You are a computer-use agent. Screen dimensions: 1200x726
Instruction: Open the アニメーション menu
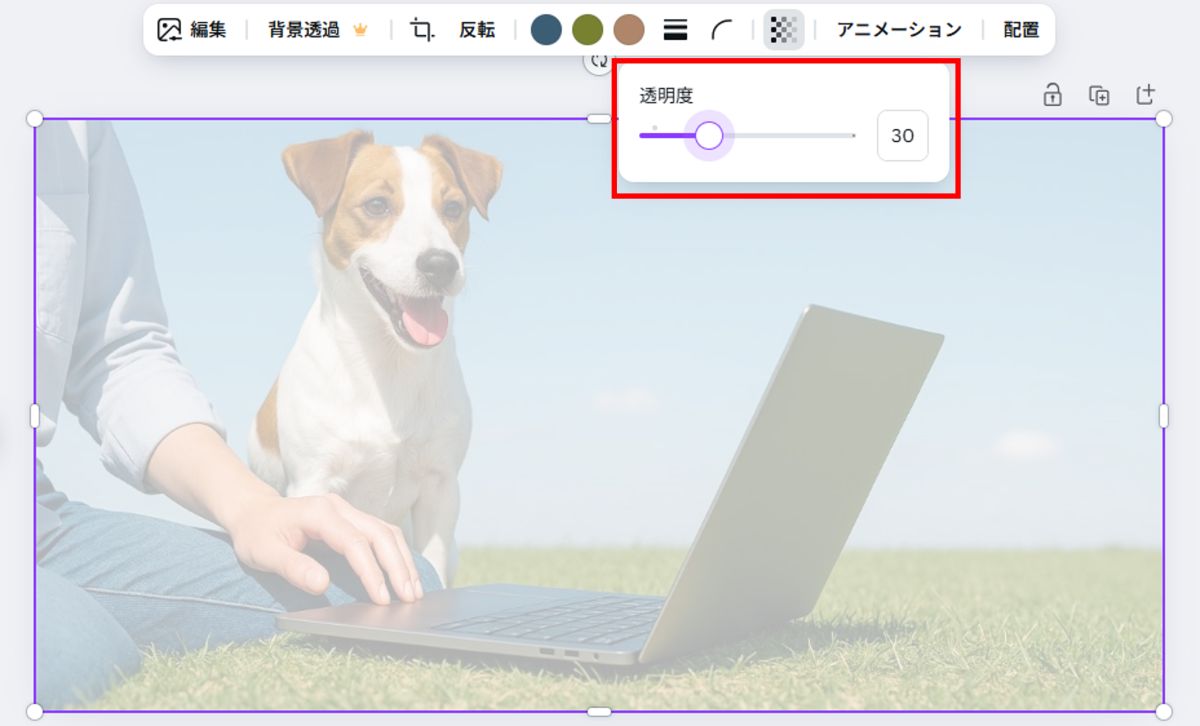[x=899, y=30]
